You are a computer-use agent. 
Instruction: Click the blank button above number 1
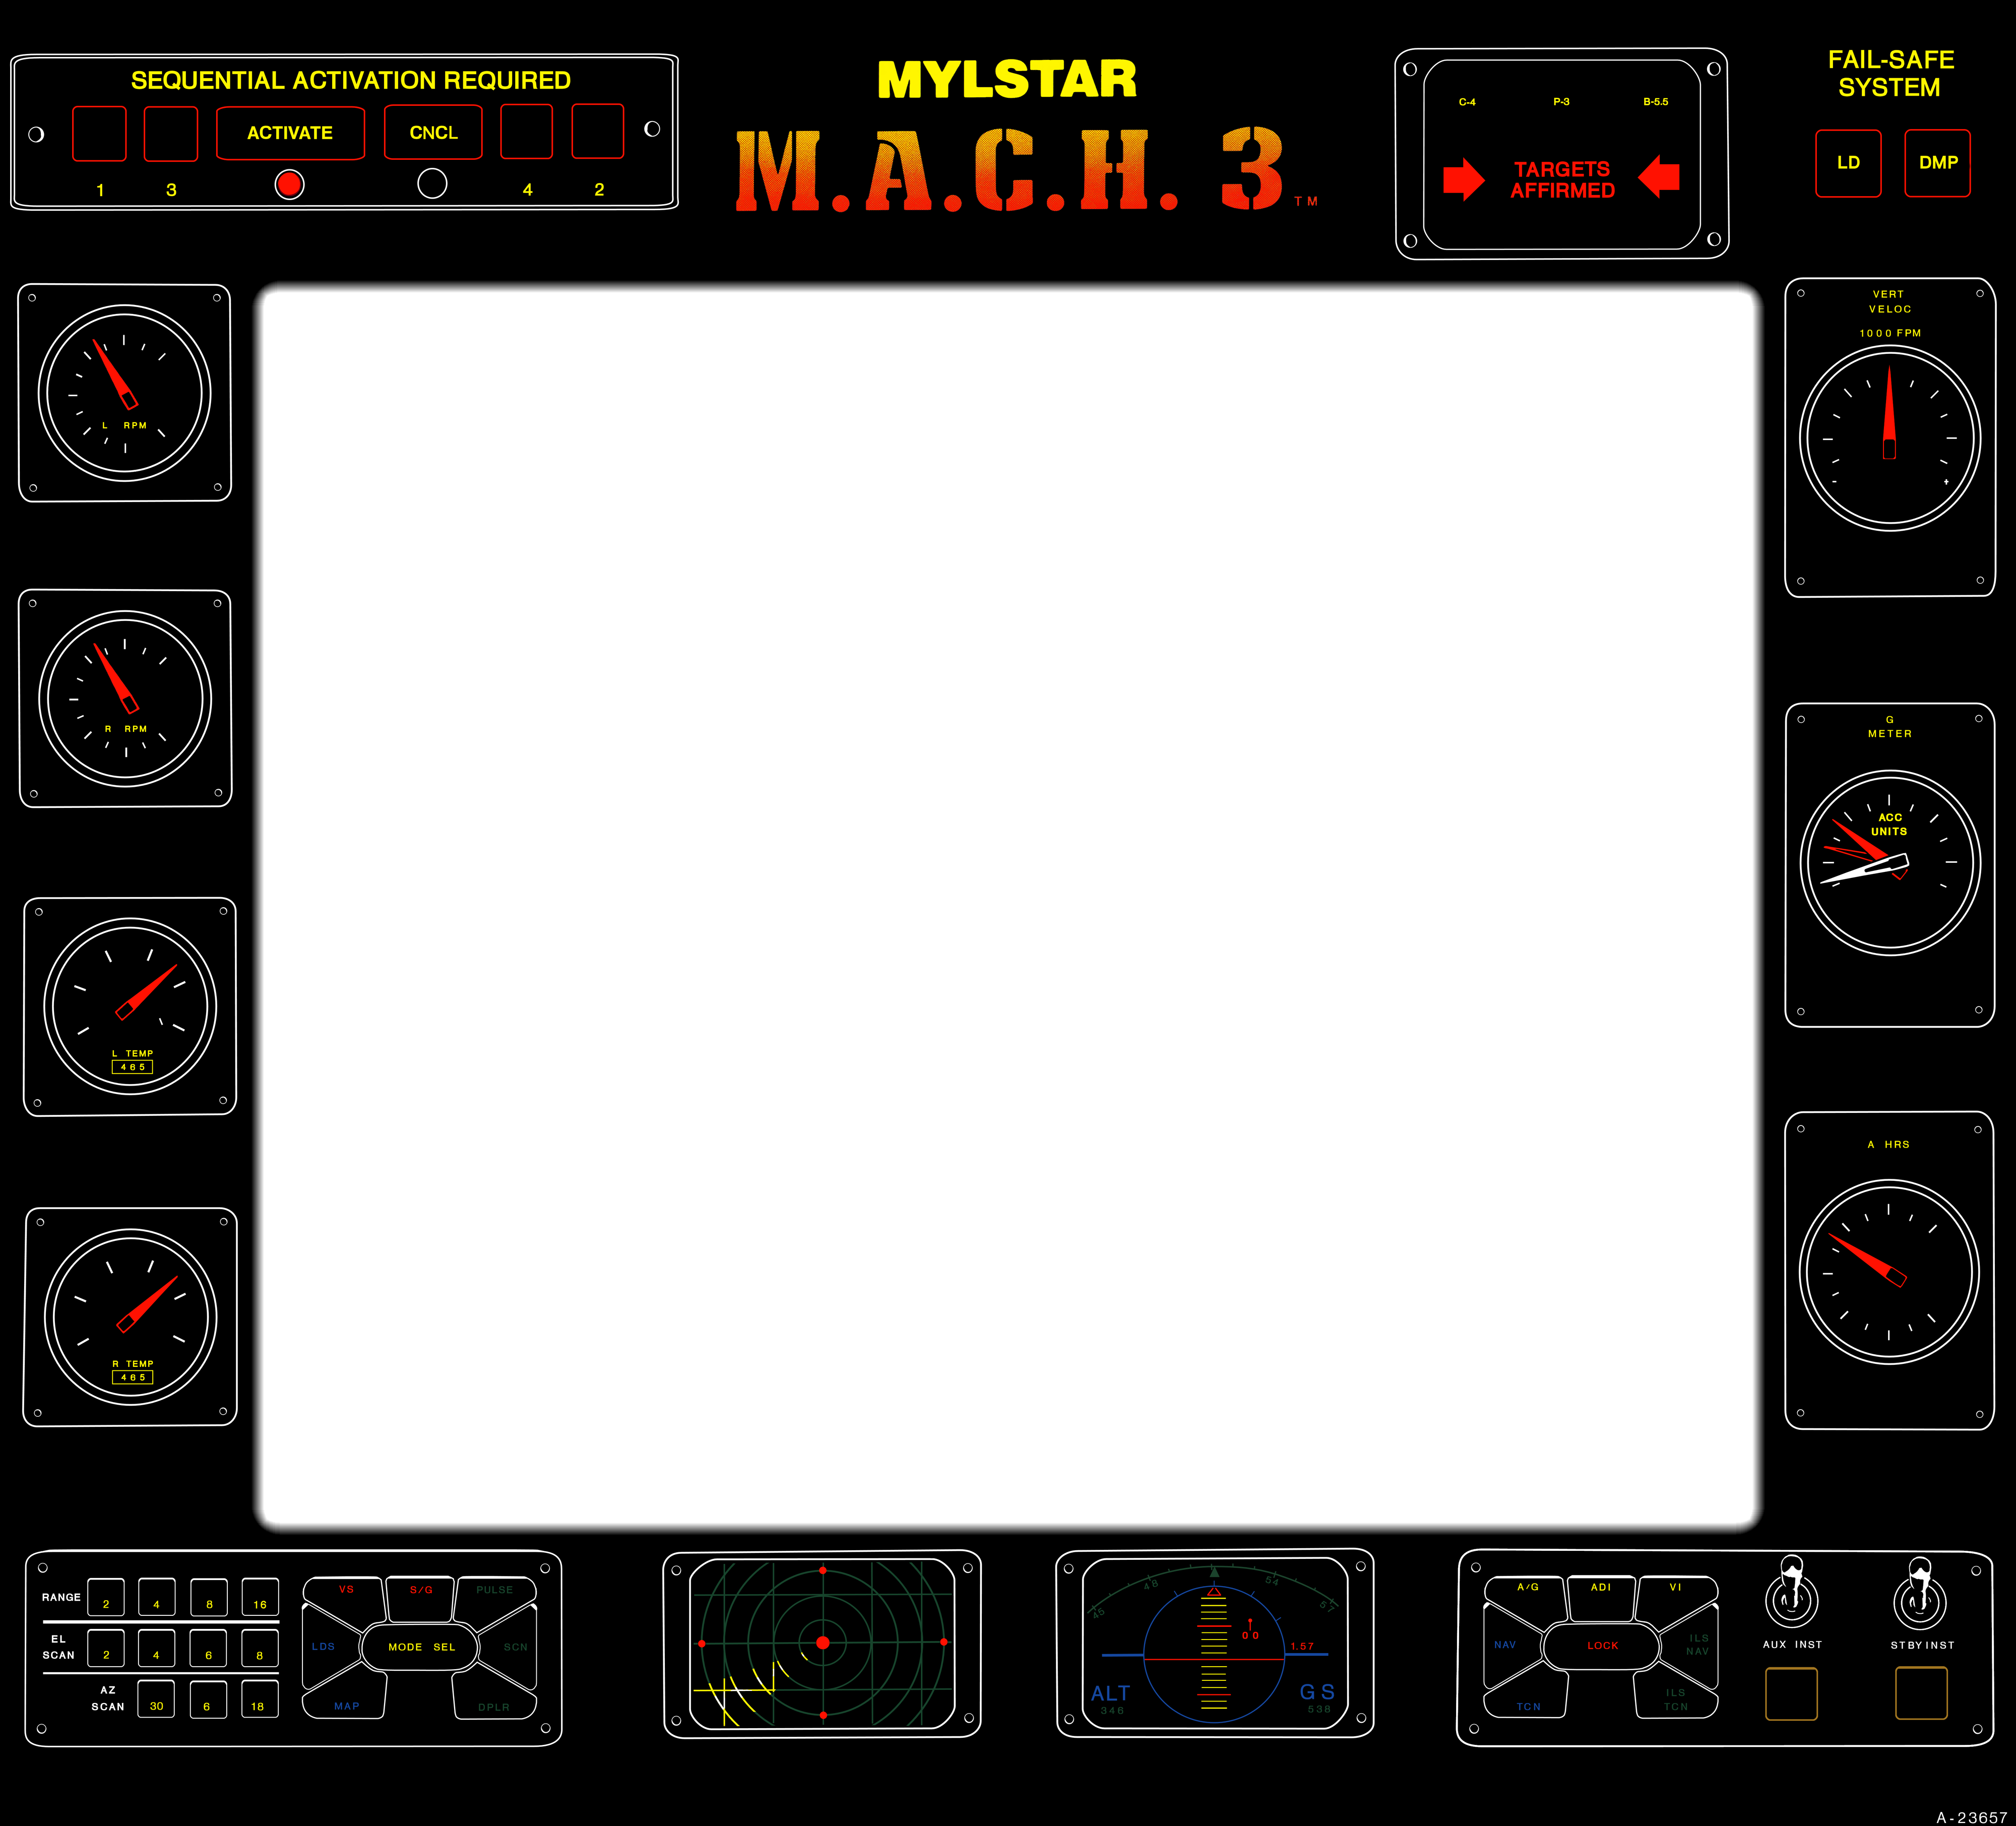pyautogui.click(x=99, y=133)
